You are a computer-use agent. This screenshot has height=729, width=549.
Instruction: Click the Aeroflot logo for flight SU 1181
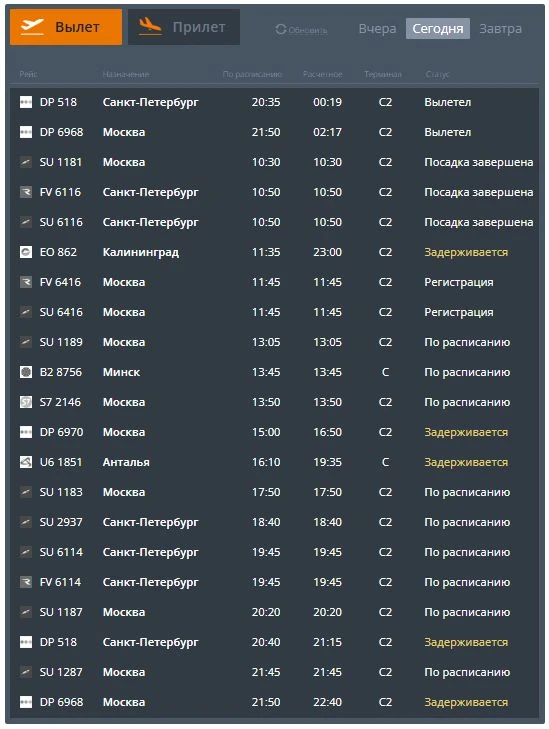tap(26, 162)
